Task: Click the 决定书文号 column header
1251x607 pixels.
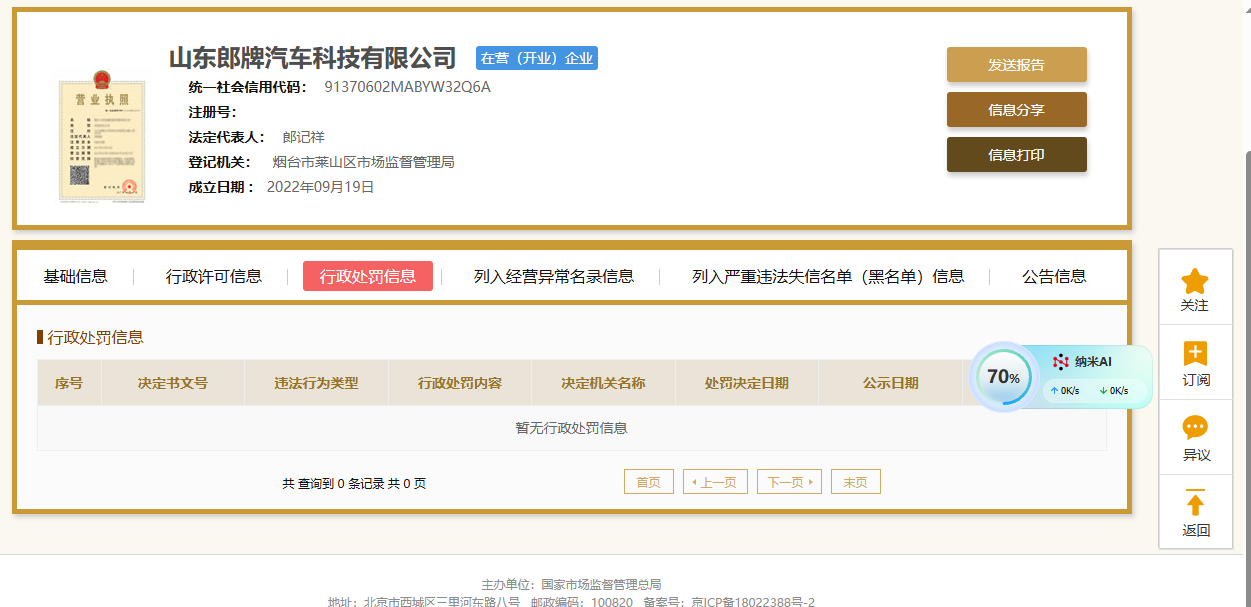Action: point(173,383)
